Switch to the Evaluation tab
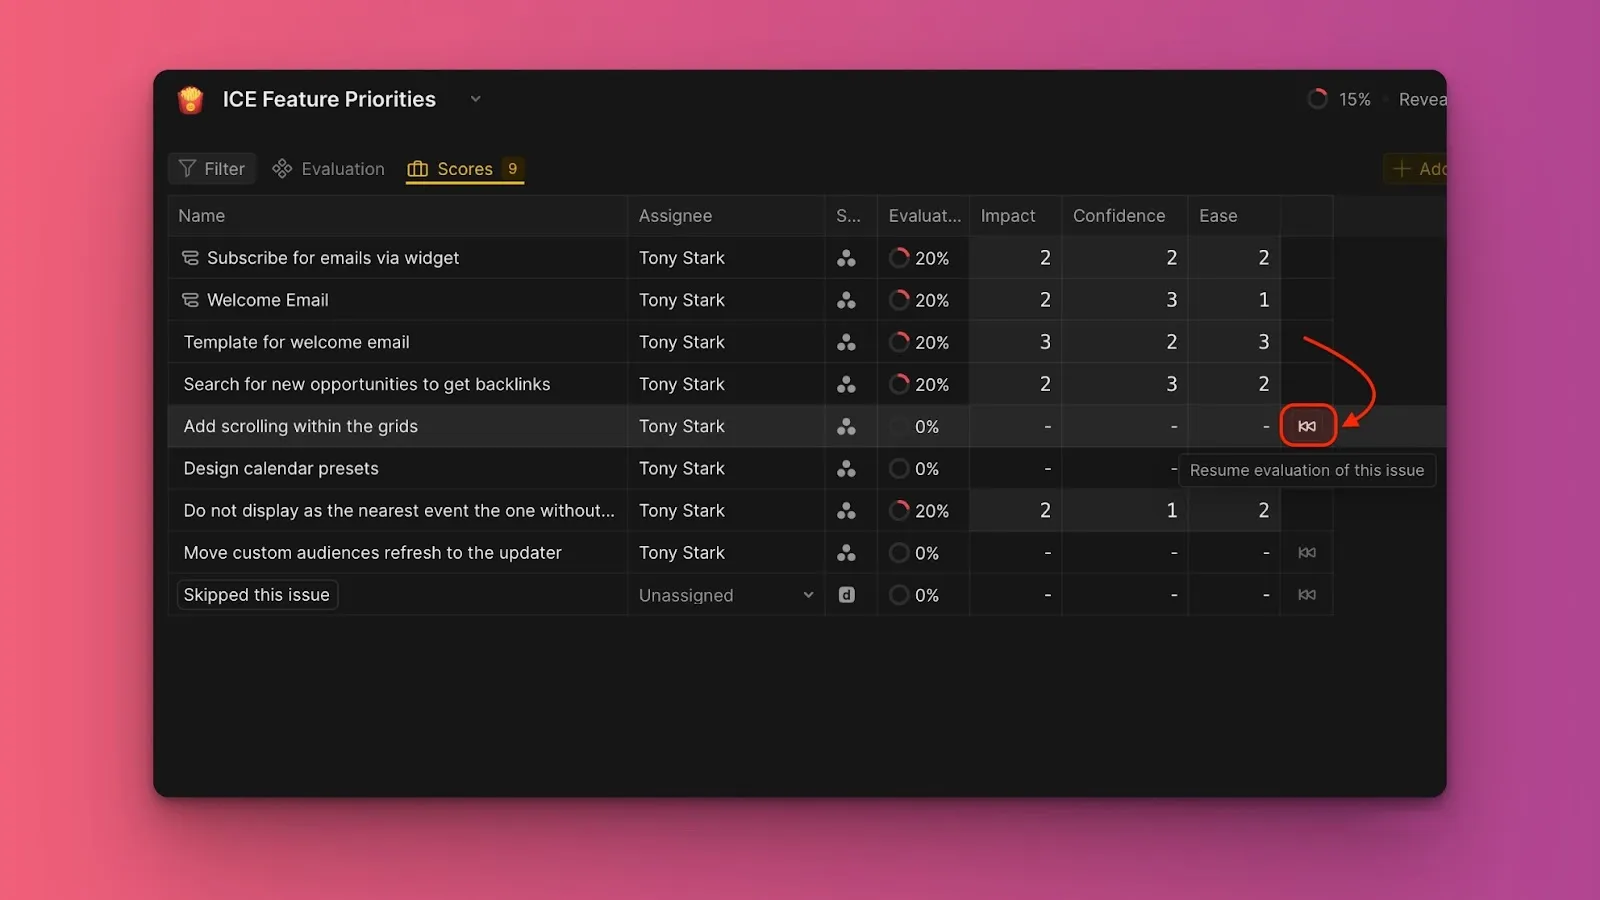1600x900 pixels. click(x=329, y=169)
